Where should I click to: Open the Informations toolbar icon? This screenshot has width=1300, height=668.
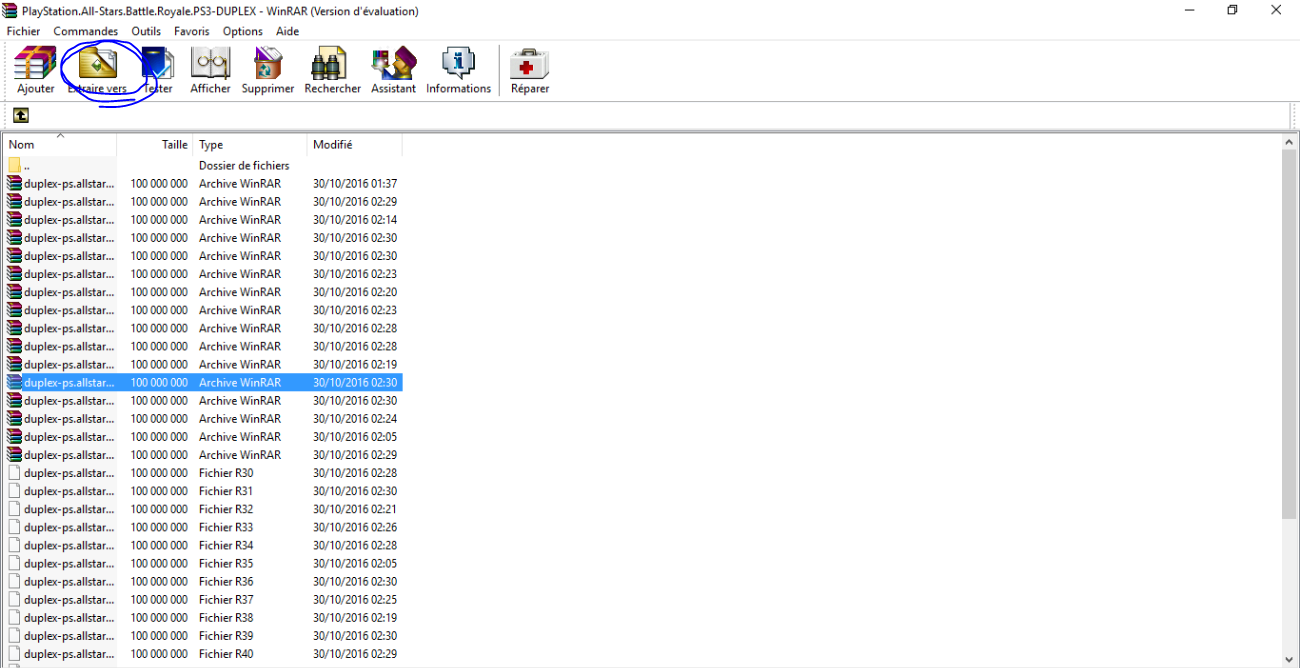point(458,64)
